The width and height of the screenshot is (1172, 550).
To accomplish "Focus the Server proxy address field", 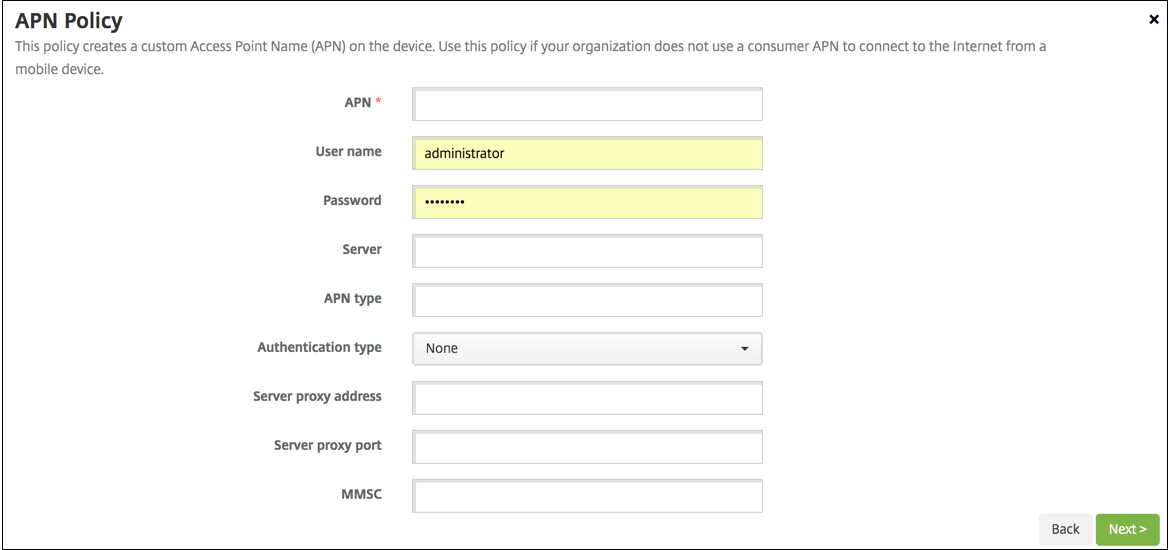I will click(x=587, y=398).
